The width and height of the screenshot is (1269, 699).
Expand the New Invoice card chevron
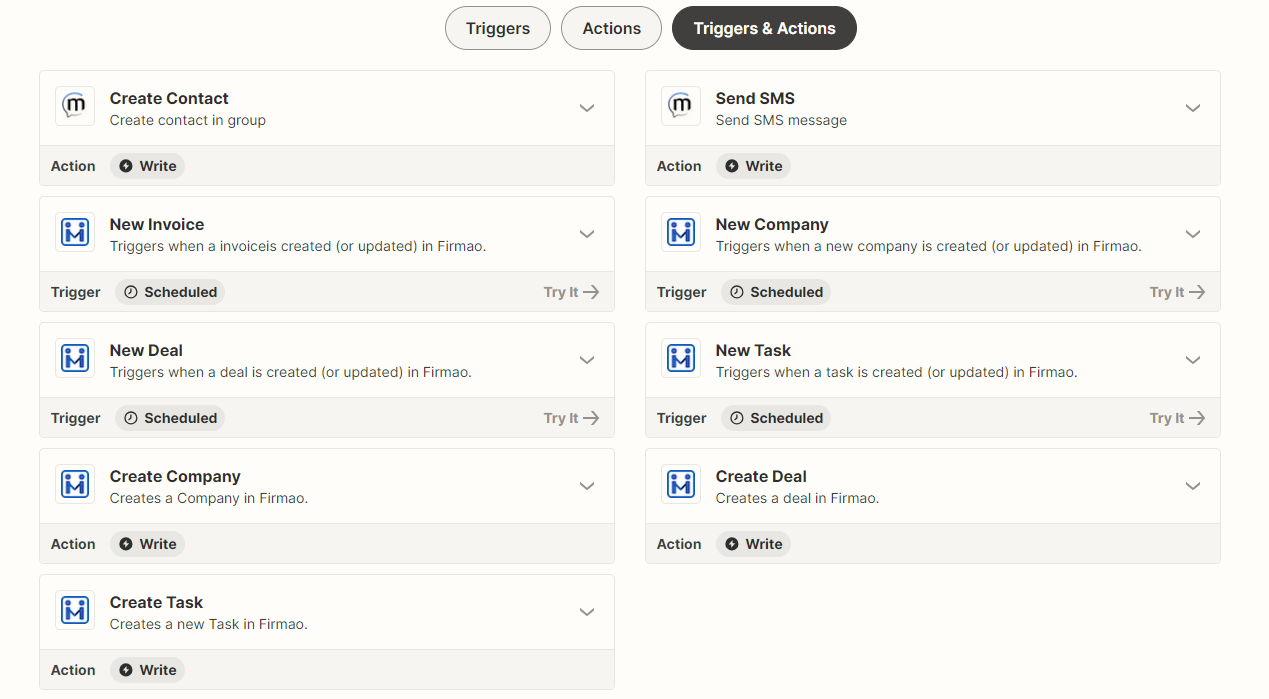(x=587, y=234)
